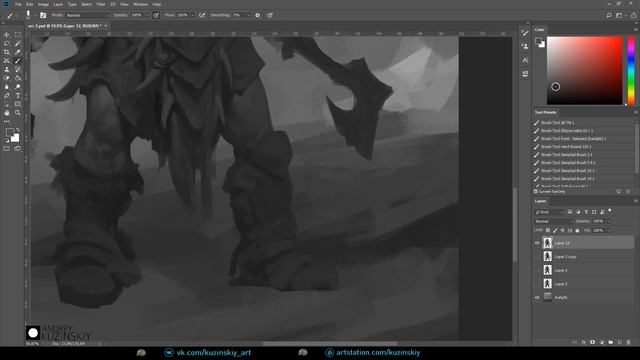Screen dimensions: 640x360
Task: Open the Smoothing slider arrow
Action: coord(249,15)
